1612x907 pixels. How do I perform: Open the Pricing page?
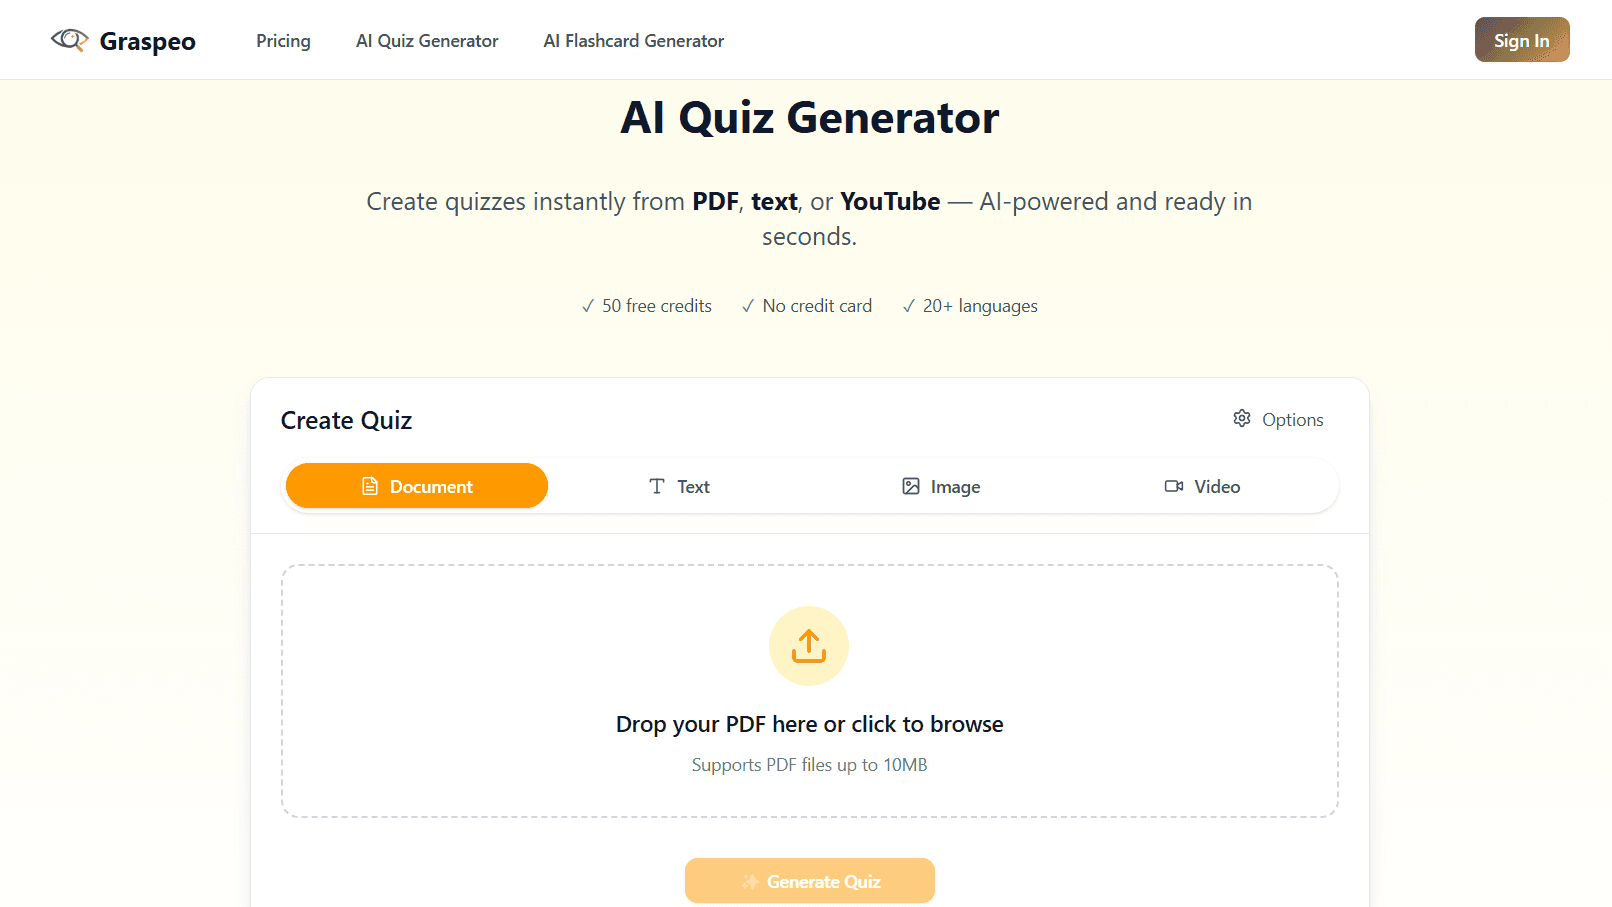pyautogui.click(x=283, y=41)
